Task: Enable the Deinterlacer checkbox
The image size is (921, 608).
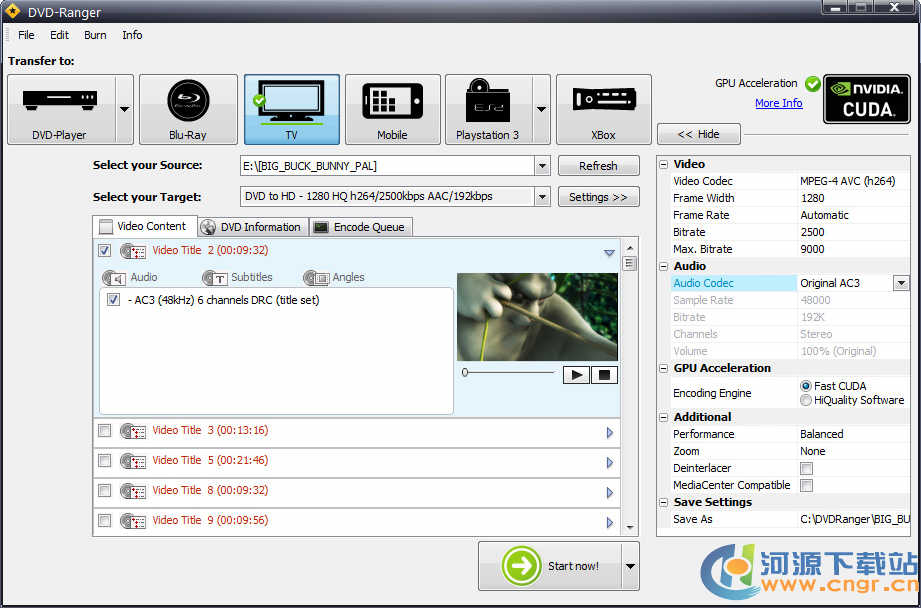Action: pyautogui.click(x=806, y=468)
